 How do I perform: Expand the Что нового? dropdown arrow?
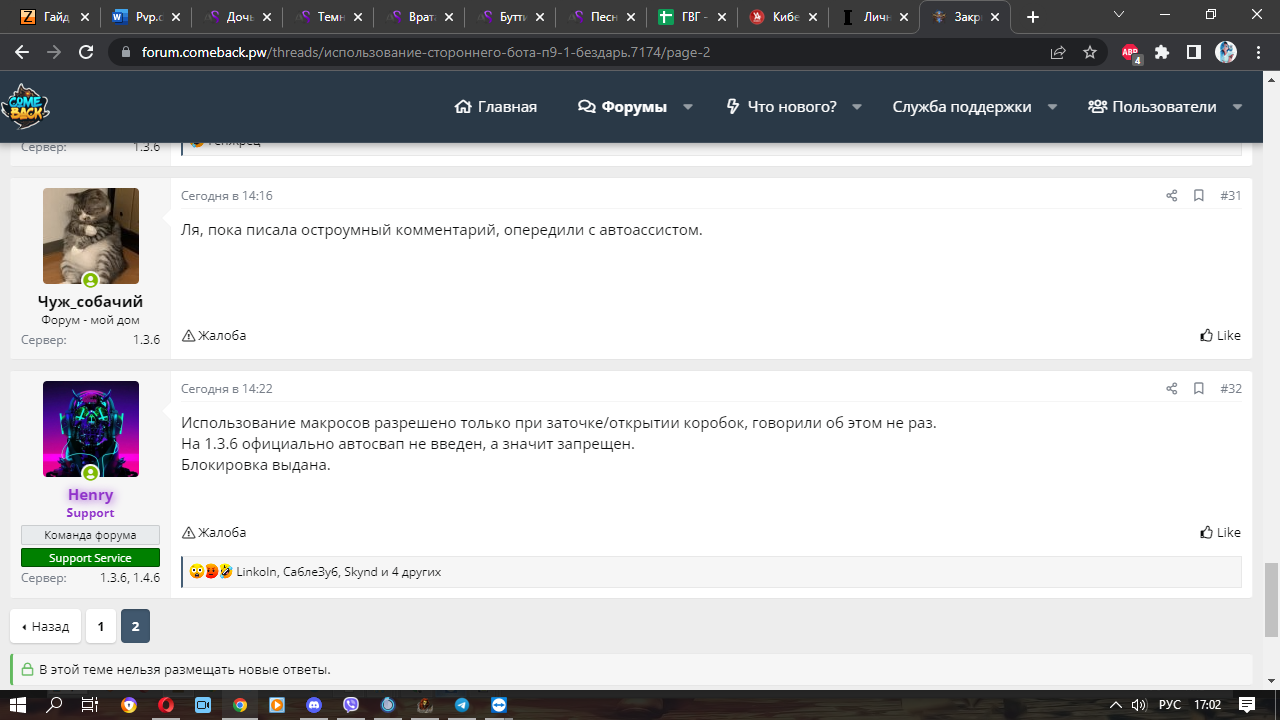click(x=857, y=107)
